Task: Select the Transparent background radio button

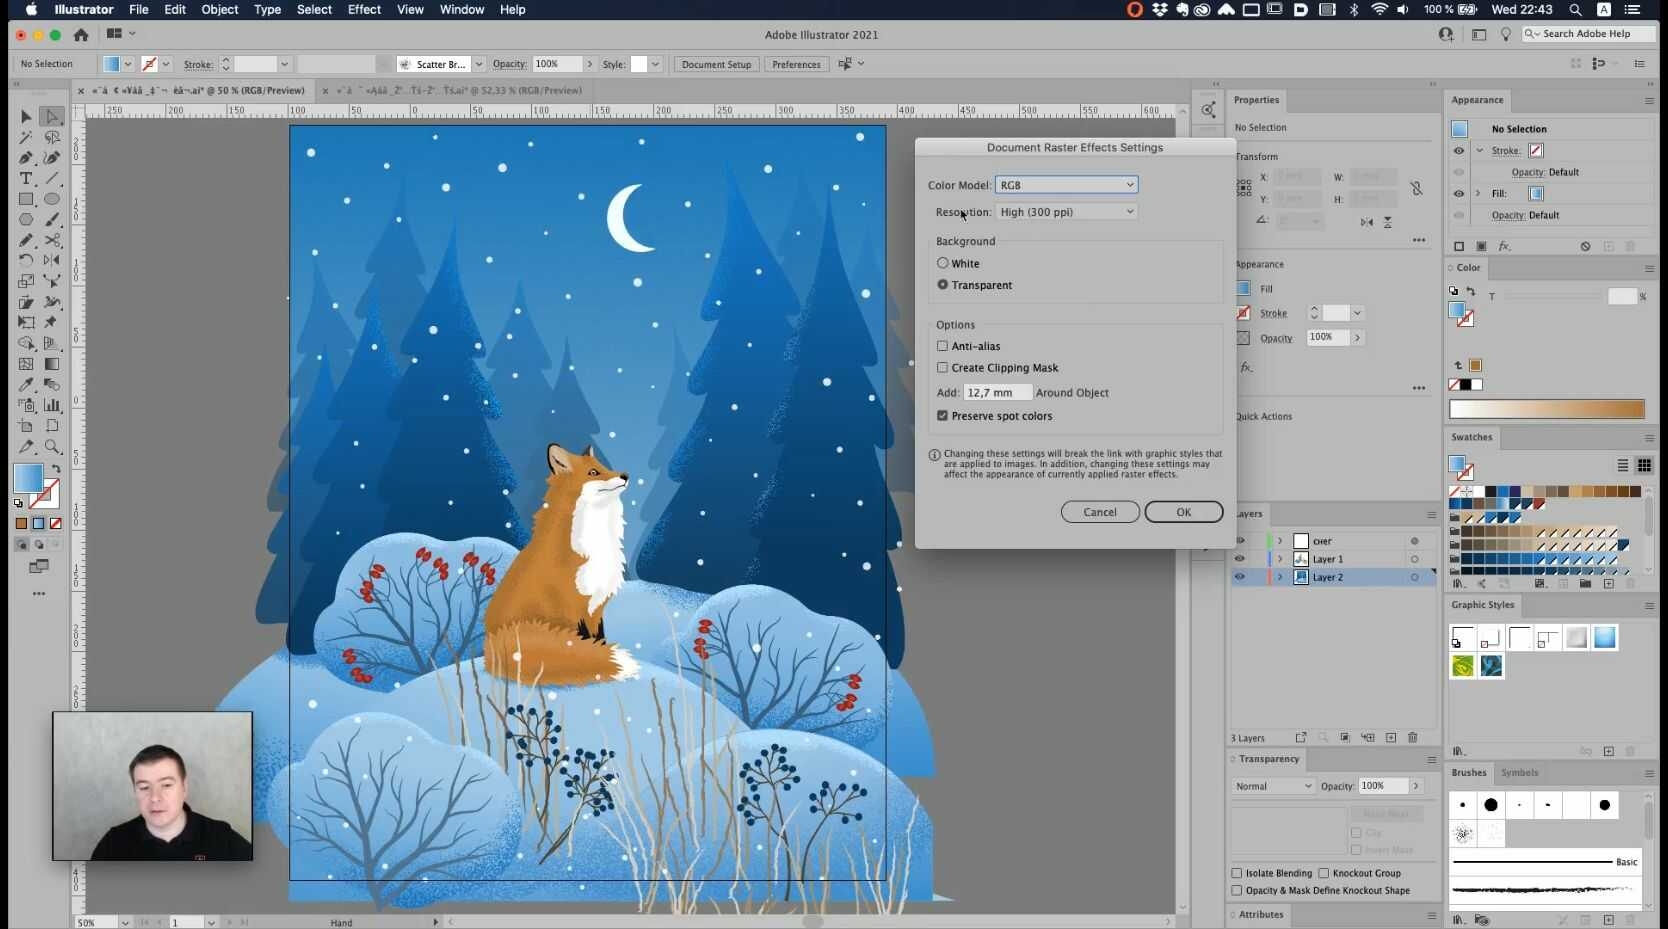Action: tap(942, 285)
